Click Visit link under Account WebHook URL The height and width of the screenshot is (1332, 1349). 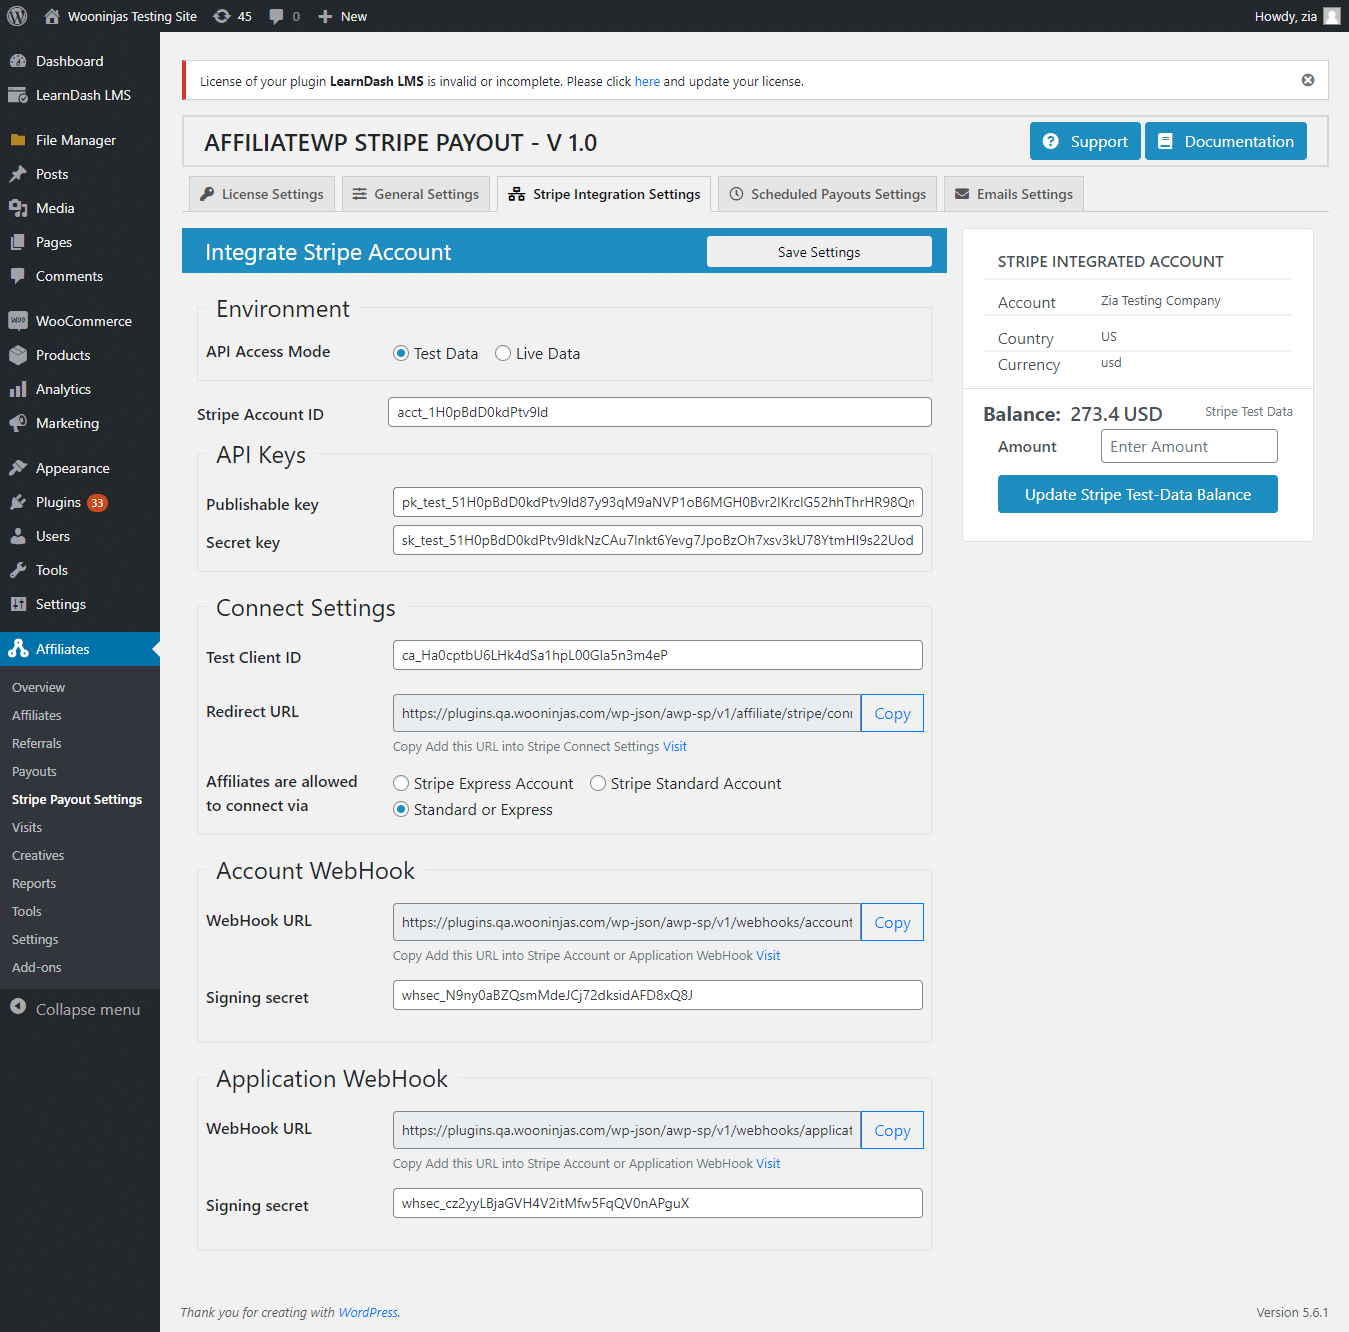(768, 955)
